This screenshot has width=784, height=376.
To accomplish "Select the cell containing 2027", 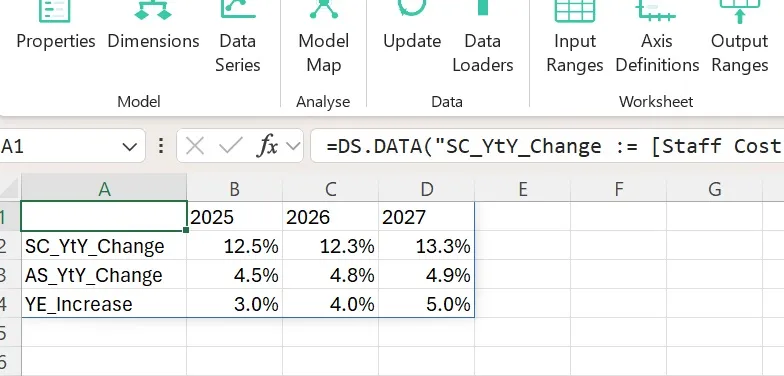I will (426, 216).
